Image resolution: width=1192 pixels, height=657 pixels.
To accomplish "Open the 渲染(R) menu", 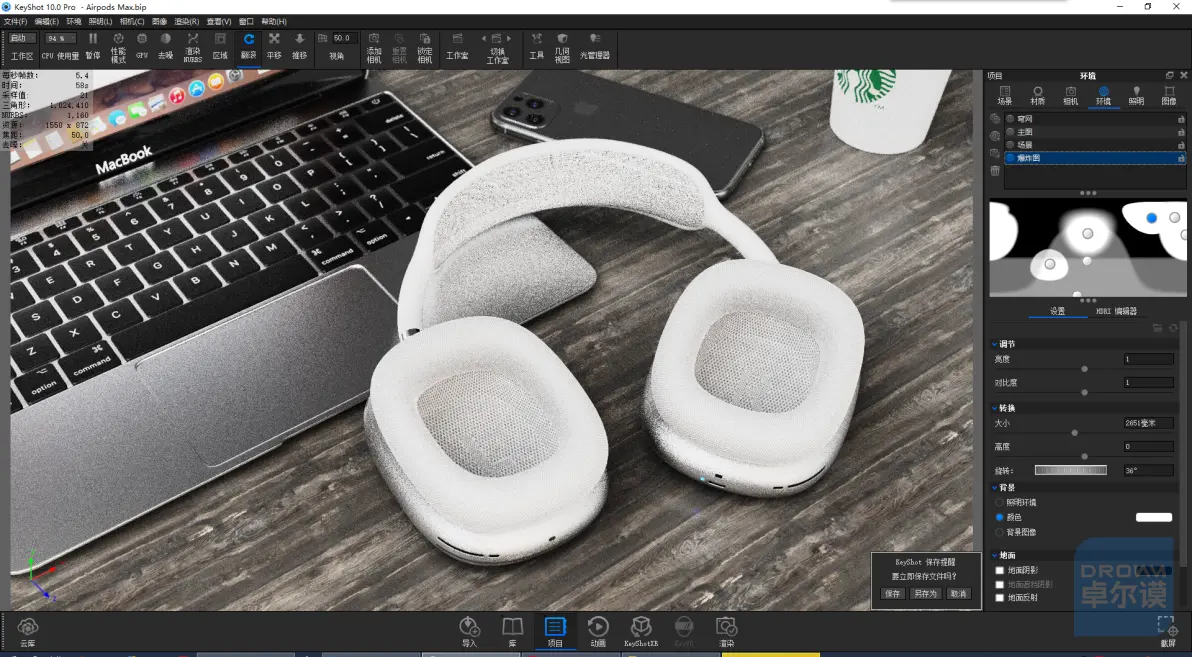I will (186, 22).
